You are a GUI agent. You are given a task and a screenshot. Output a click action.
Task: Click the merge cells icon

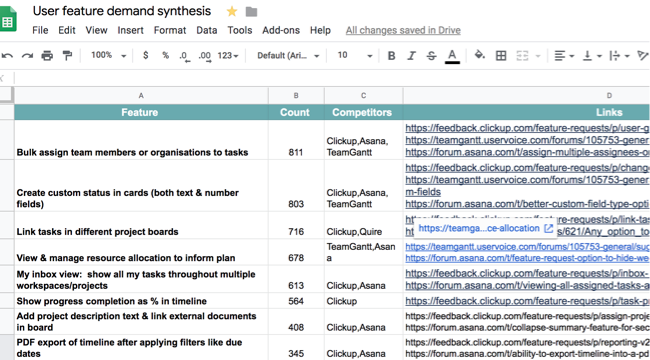[523, 56]
